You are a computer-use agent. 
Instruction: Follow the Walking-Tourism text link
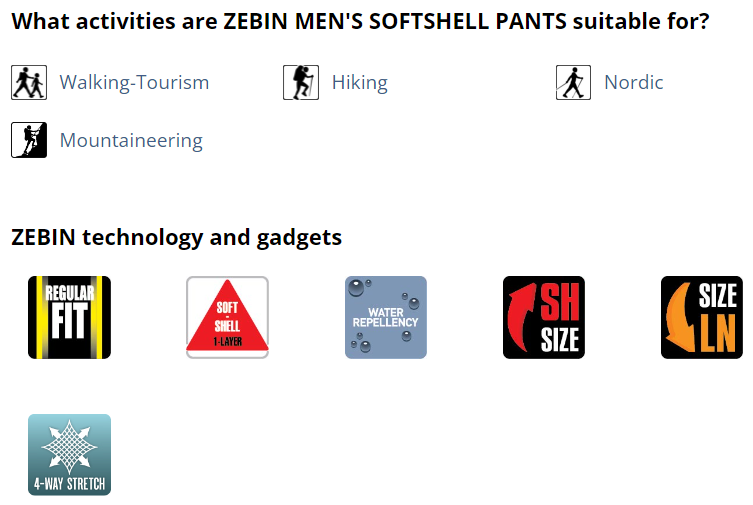[134, 83]
